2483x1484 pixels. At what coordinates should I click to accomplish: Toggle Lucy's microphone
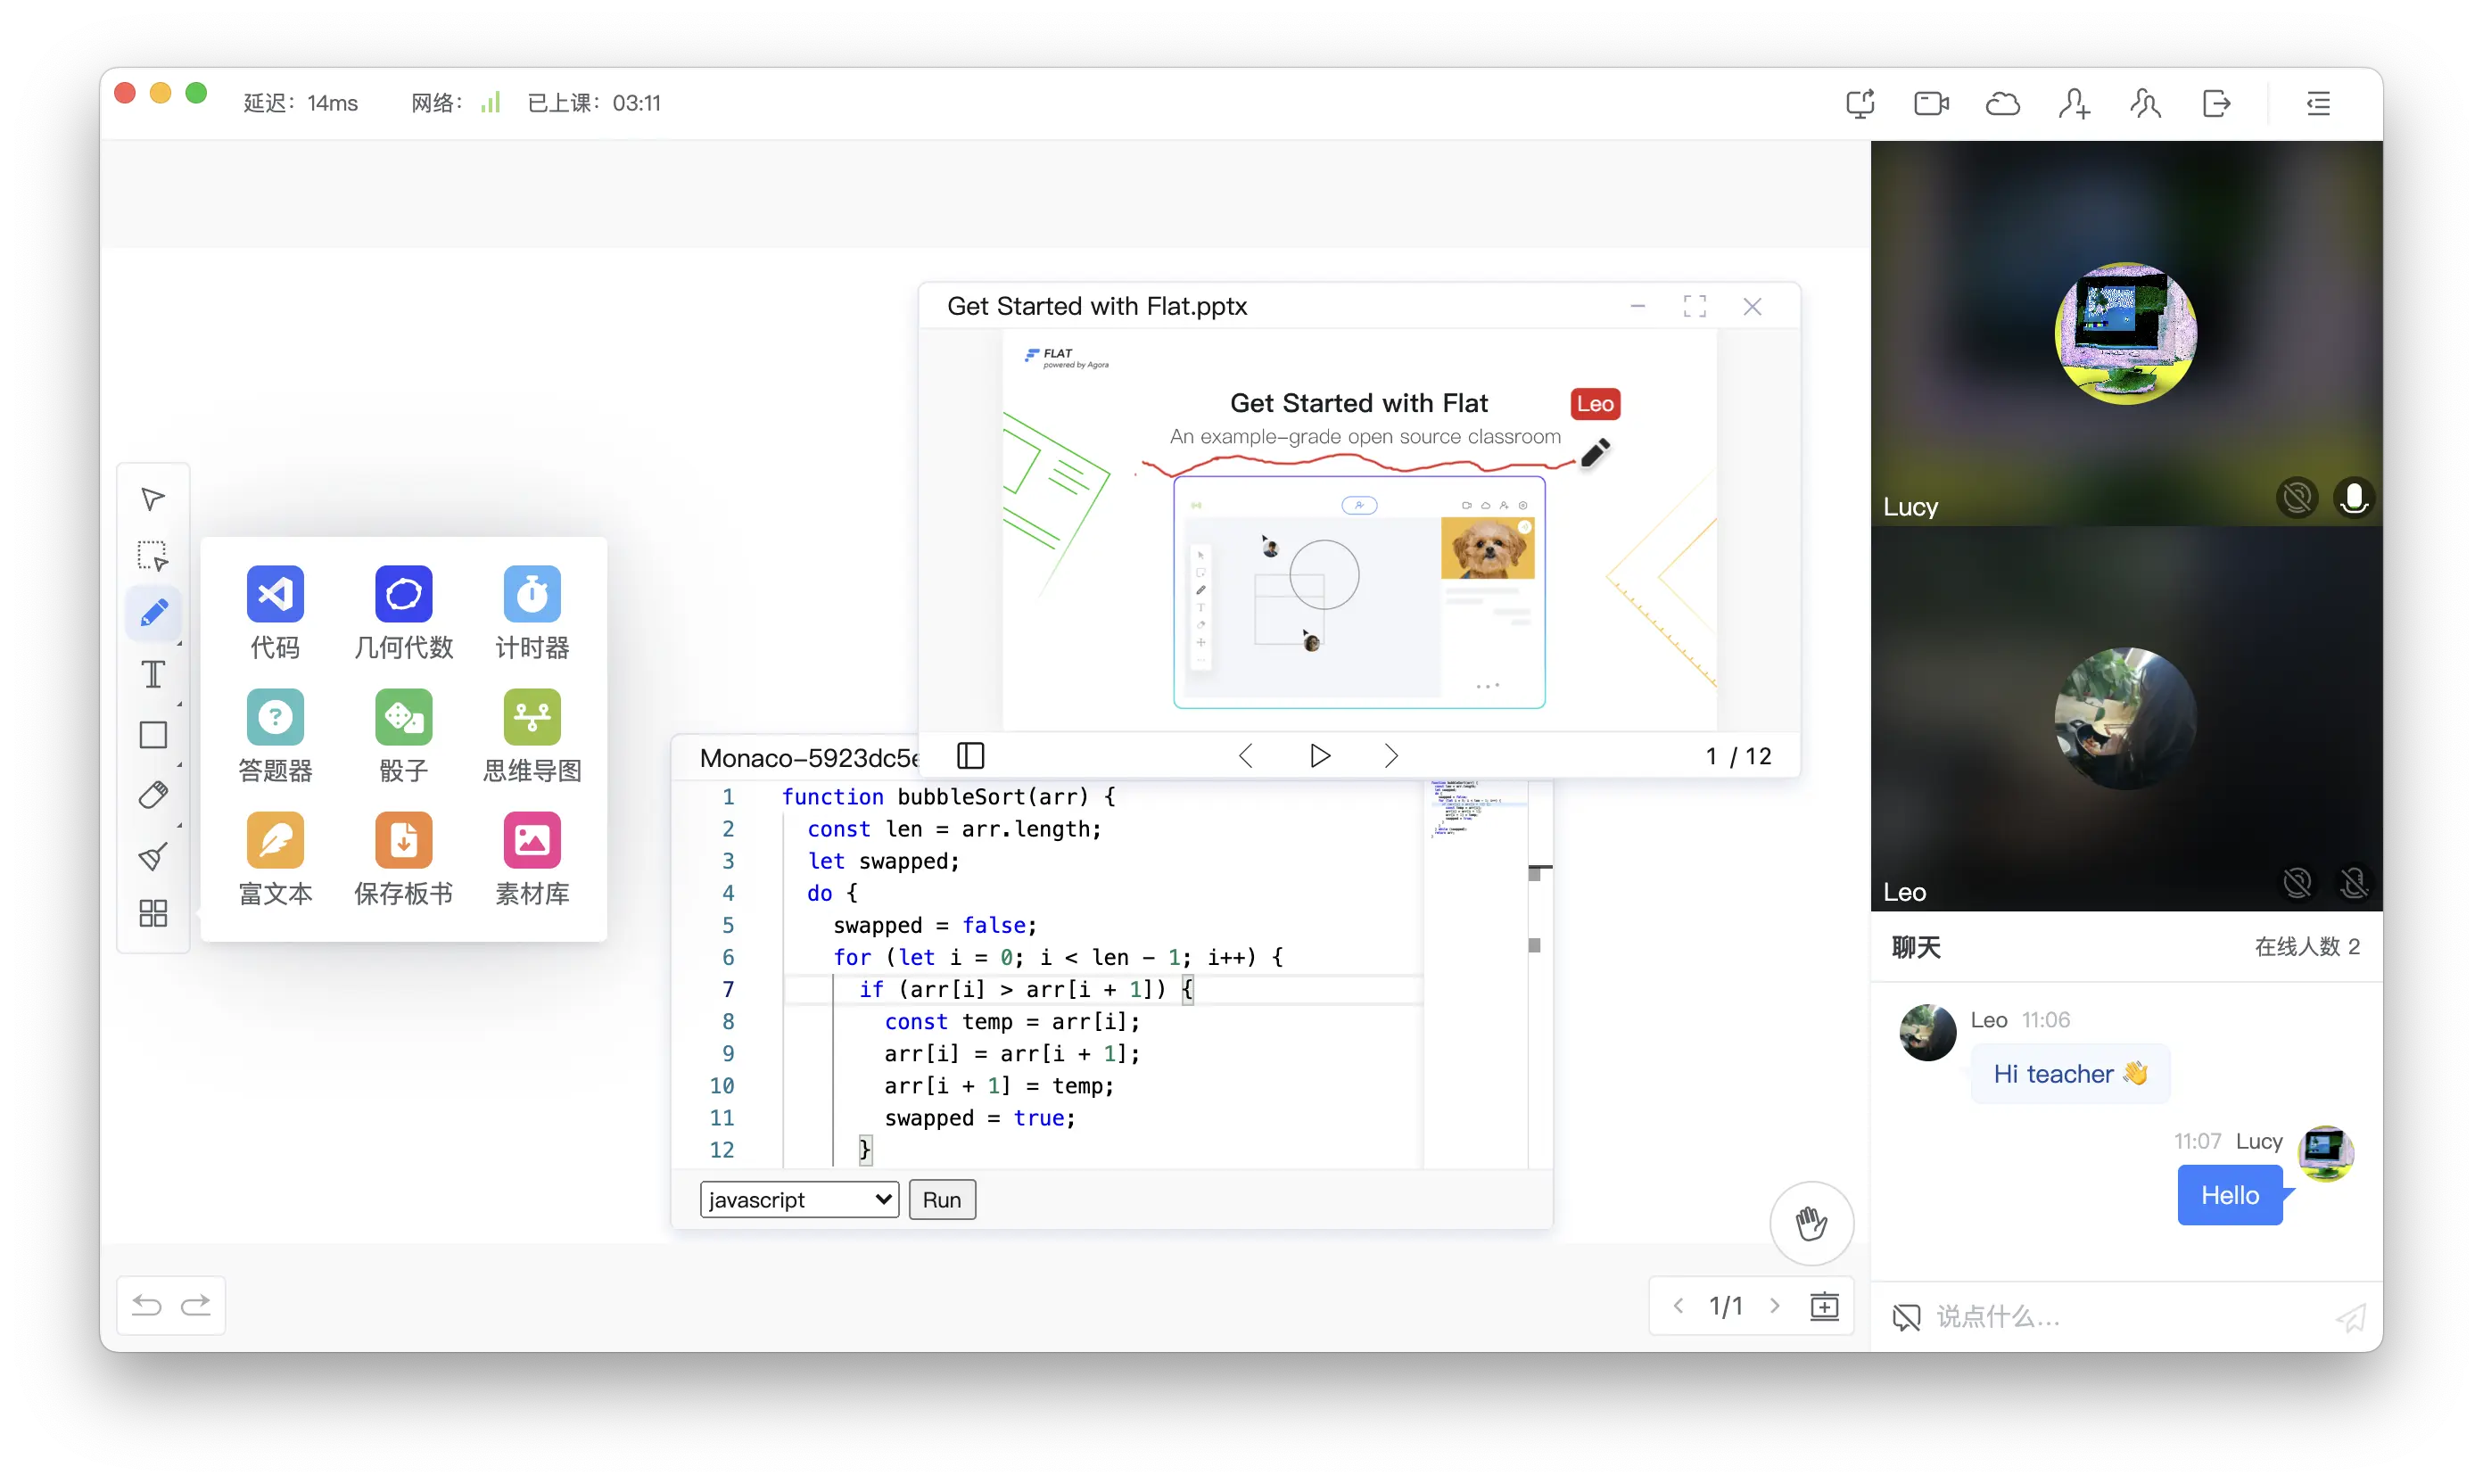[2353, 498]
